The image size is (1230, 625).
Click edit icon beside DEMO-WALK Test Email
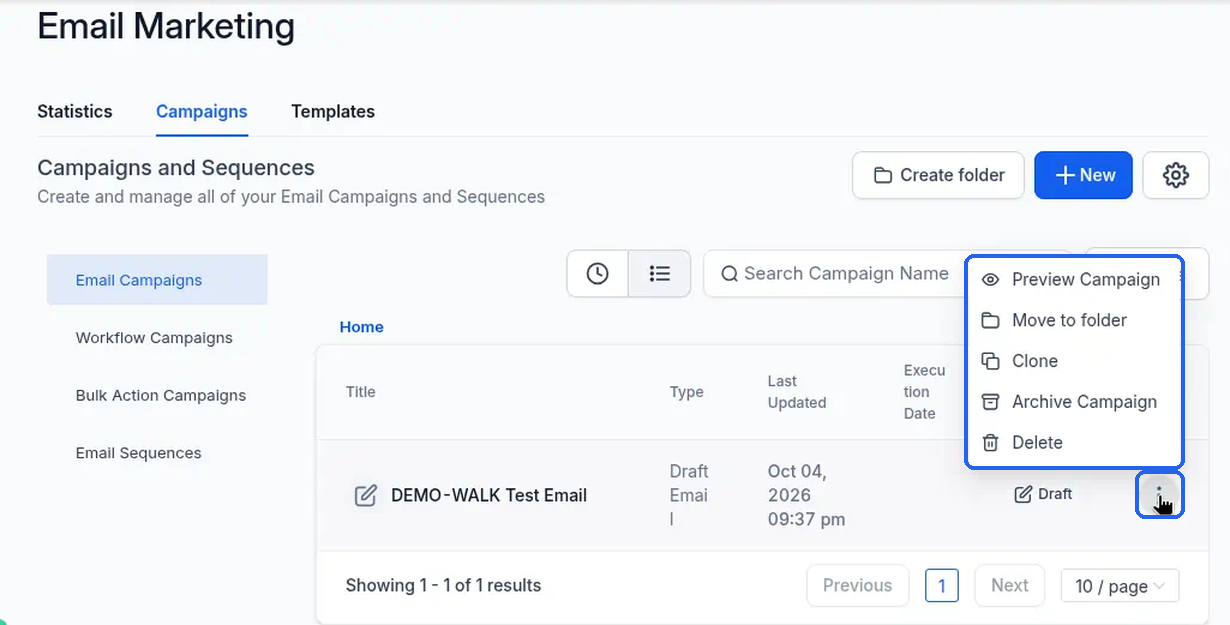pos(366,495)
